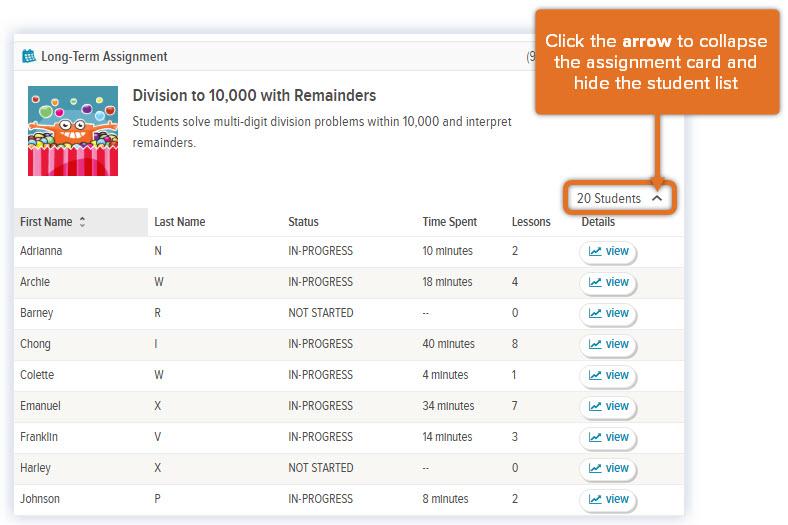View details for Adrianna
788x525 pixels.
[x=608, y=251]
